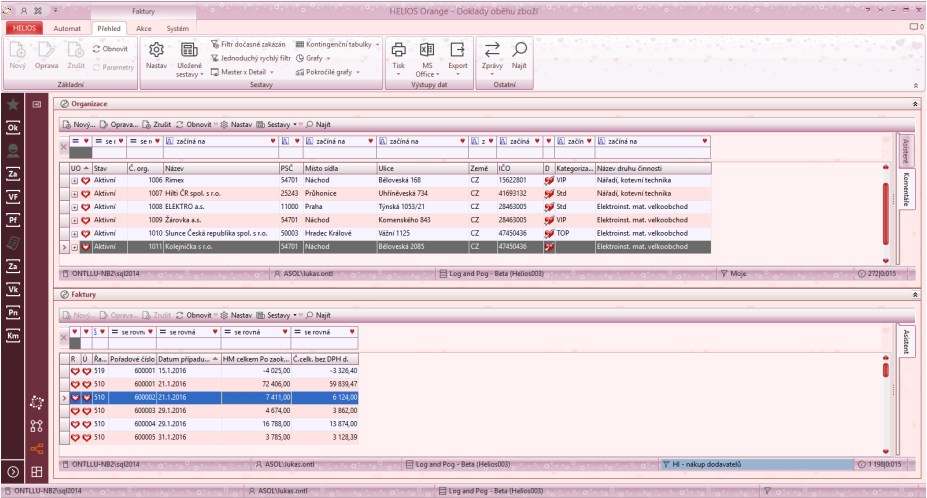Click Jednoduchý rychlý filtr button
This screenshot has height=498, width=927.
[251, 58]
